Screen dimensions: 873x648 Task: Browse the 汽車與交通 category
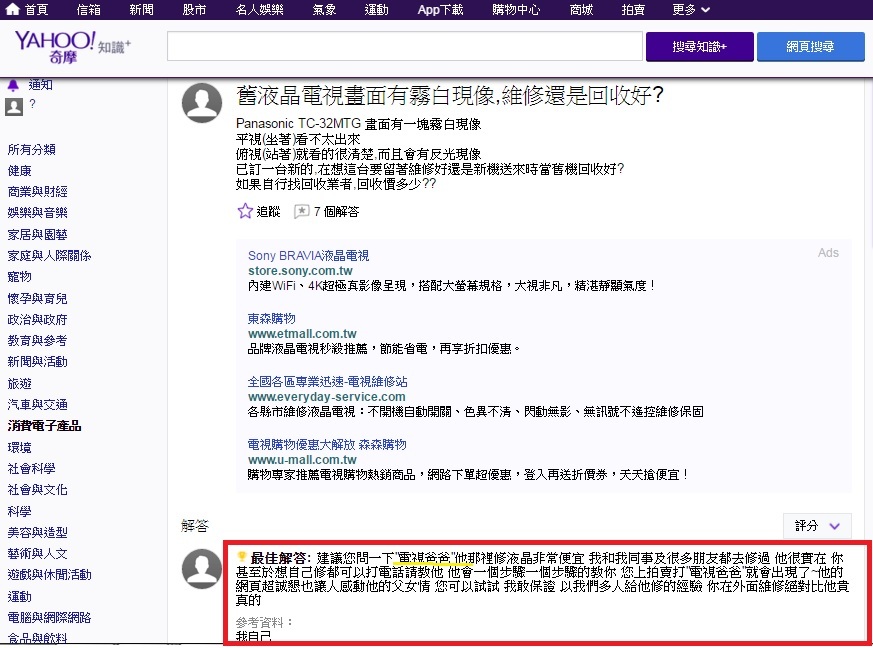click(x=37, y=405)
